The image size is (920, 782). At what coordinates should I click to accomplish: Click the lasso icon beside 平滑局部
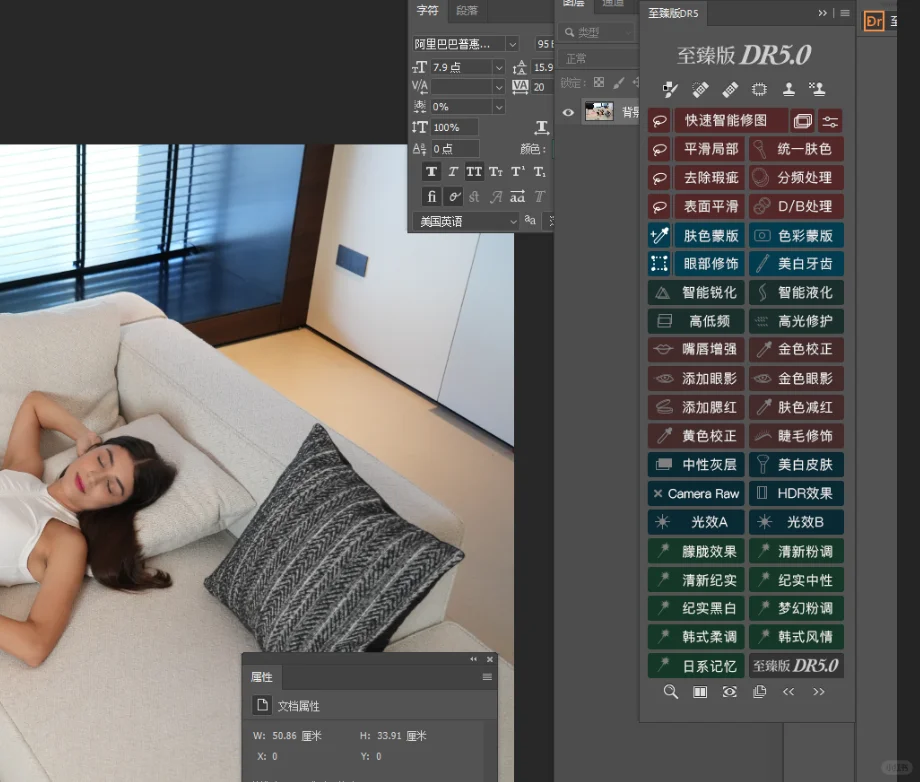pyautogui.click(x=659, y=149)
